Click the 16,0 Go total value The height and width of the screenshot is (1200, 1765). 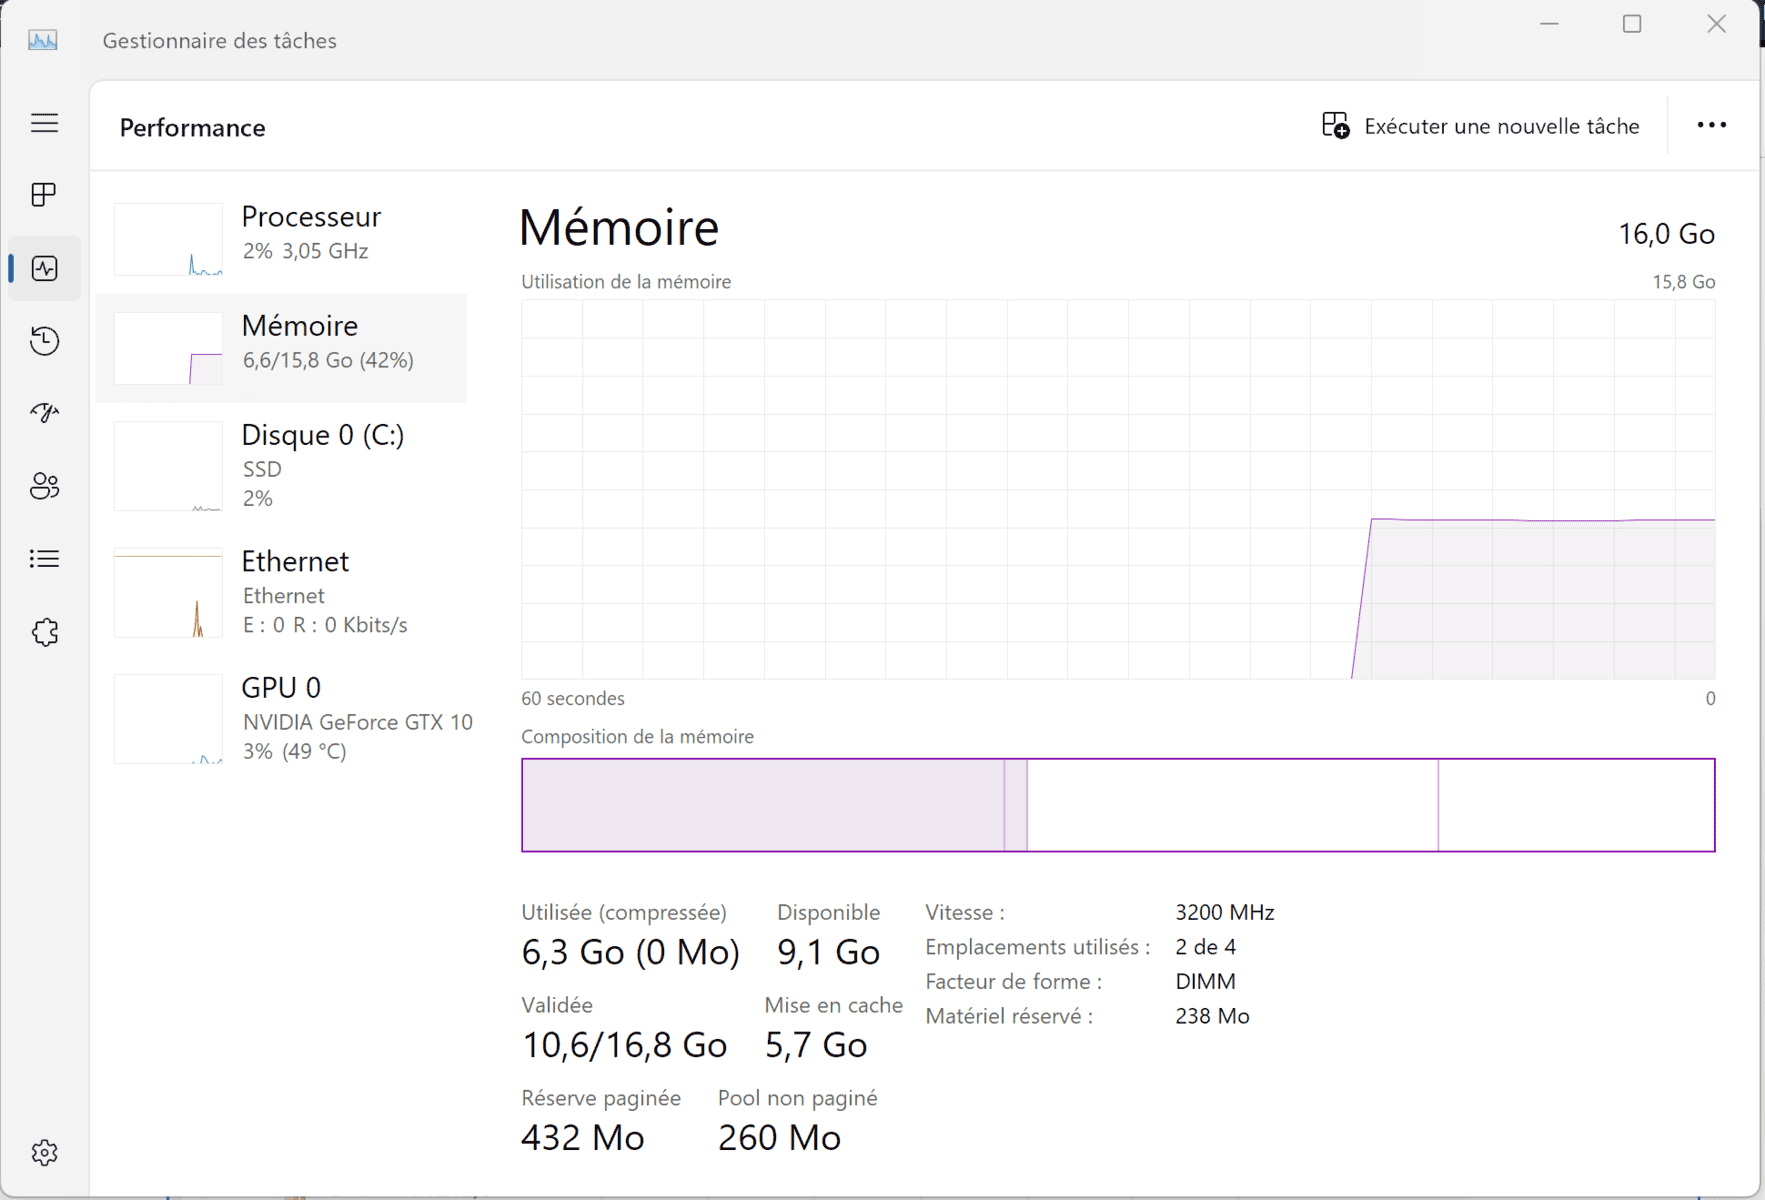1666,234
